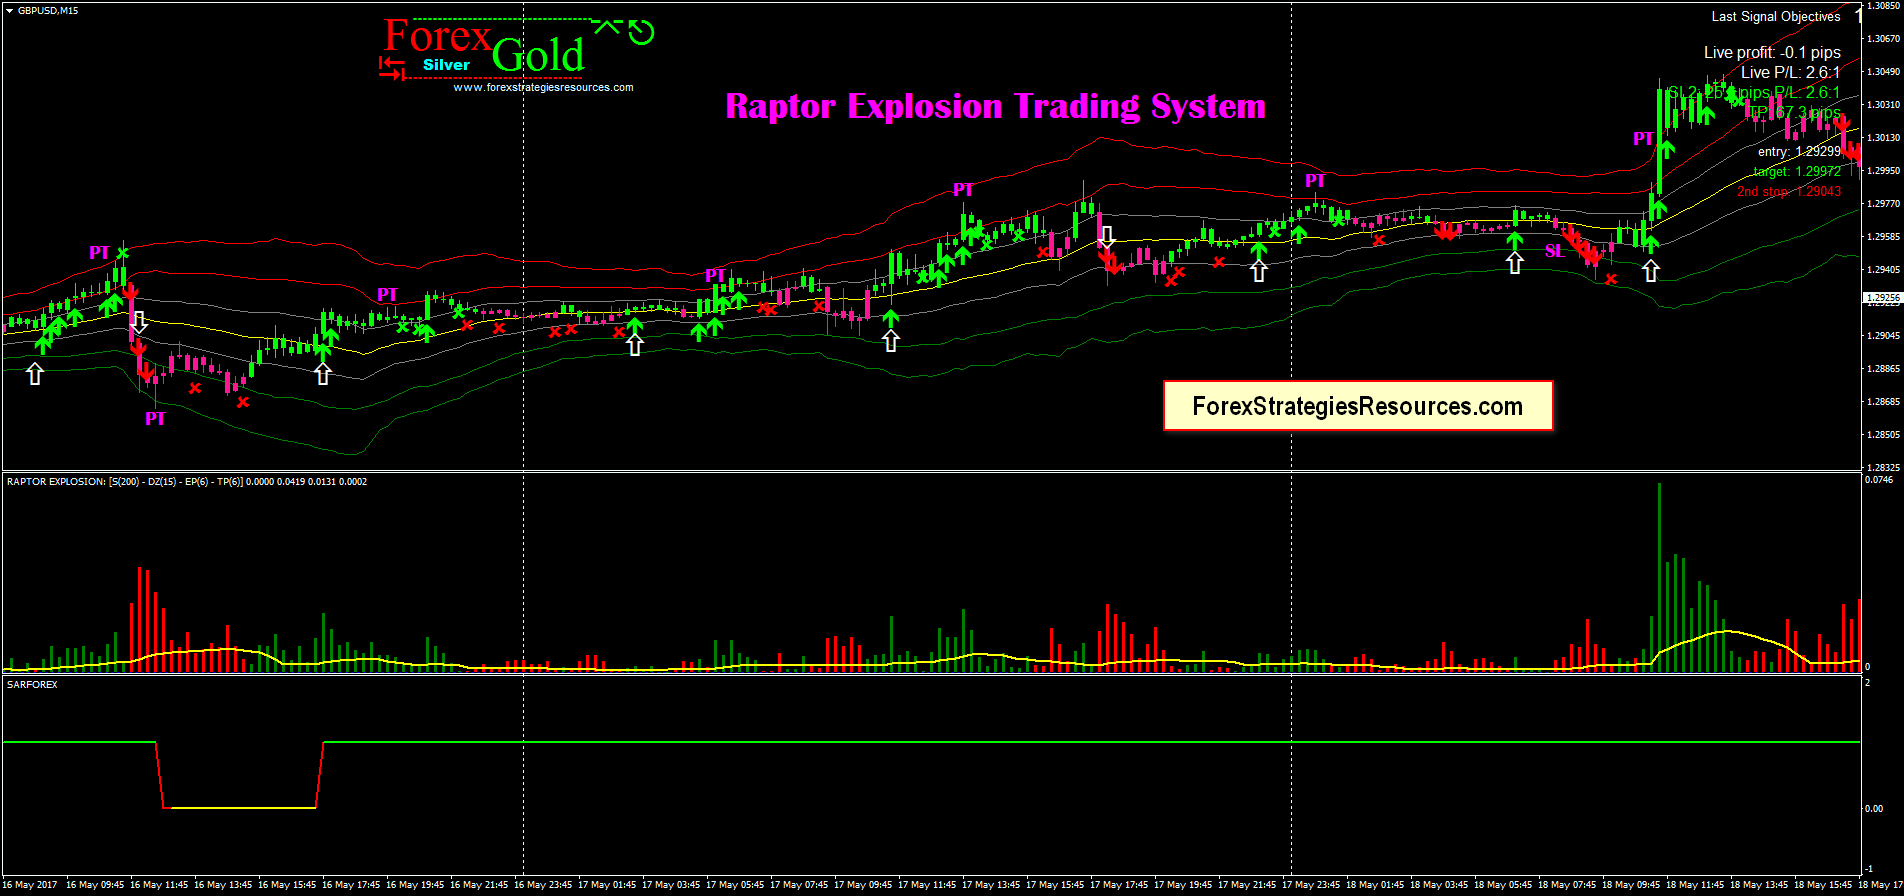Click price scale value 1.29950
Image resolution: width=1904 pixels, height=896 pixels.
tap(1884, 171)
